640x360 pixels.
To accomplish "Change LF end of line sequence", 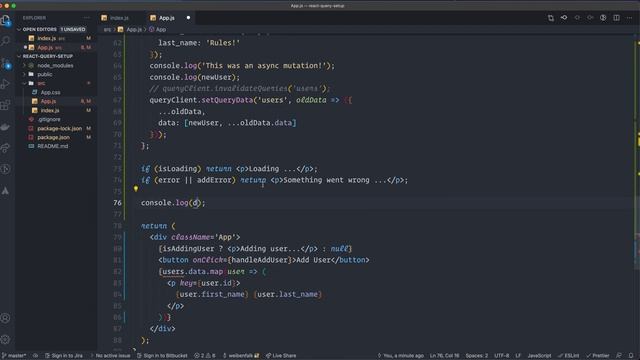I will (518, 356).
